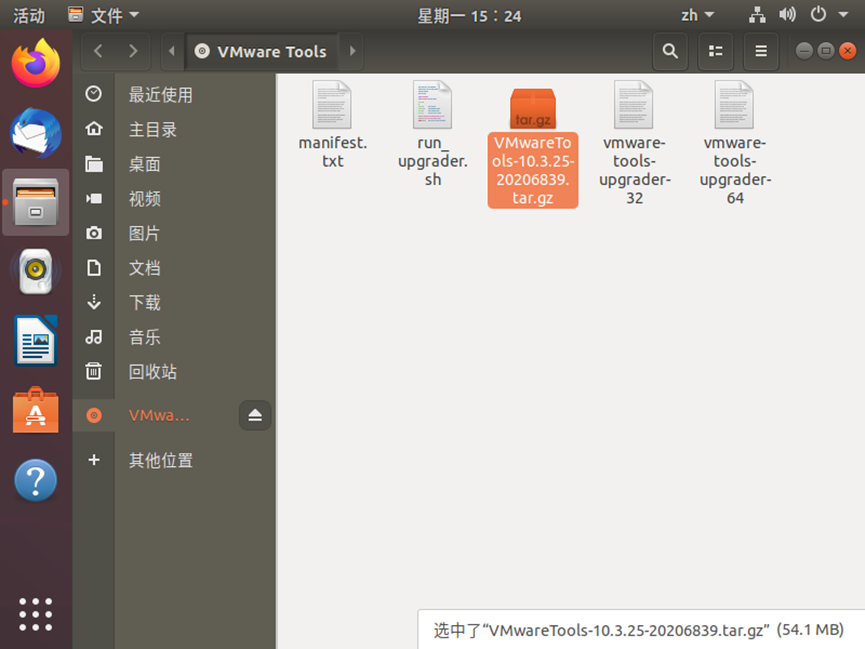865x649 pixels.
Task: Show all applications grid
Action: tap(36, 614)
